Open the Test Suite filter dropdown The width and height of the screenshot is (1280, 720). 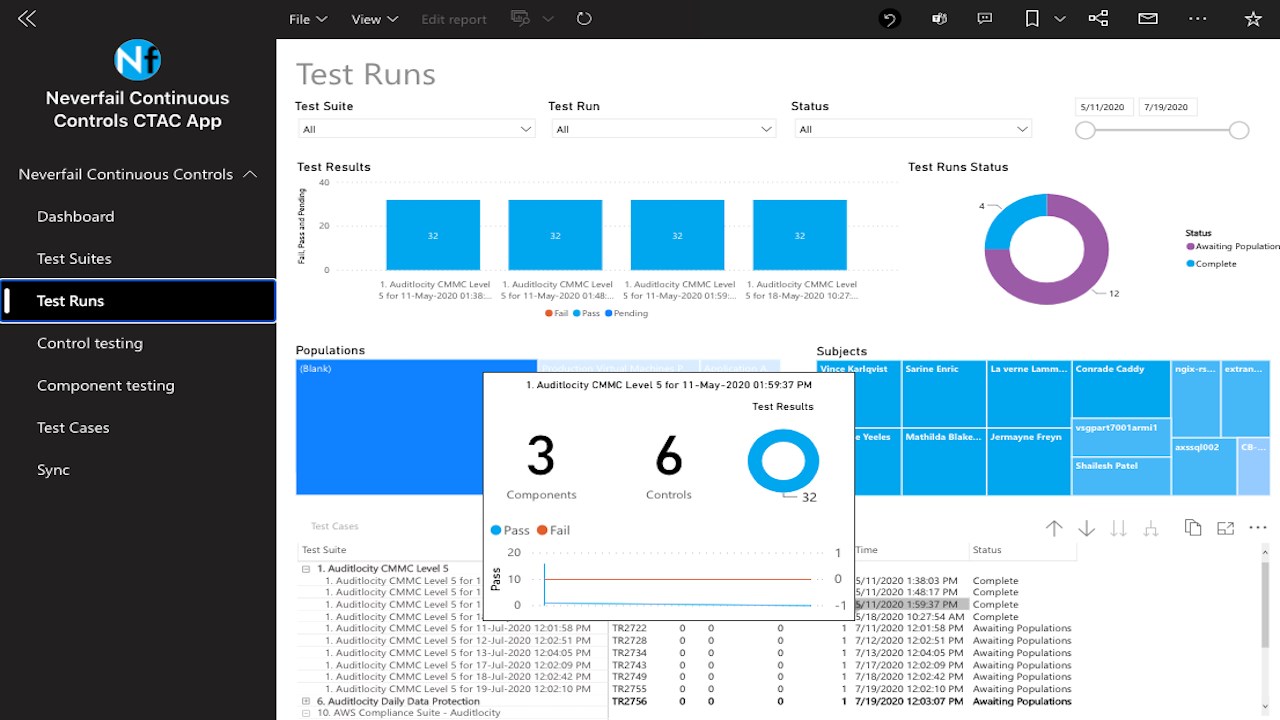[x=417, y=129]
